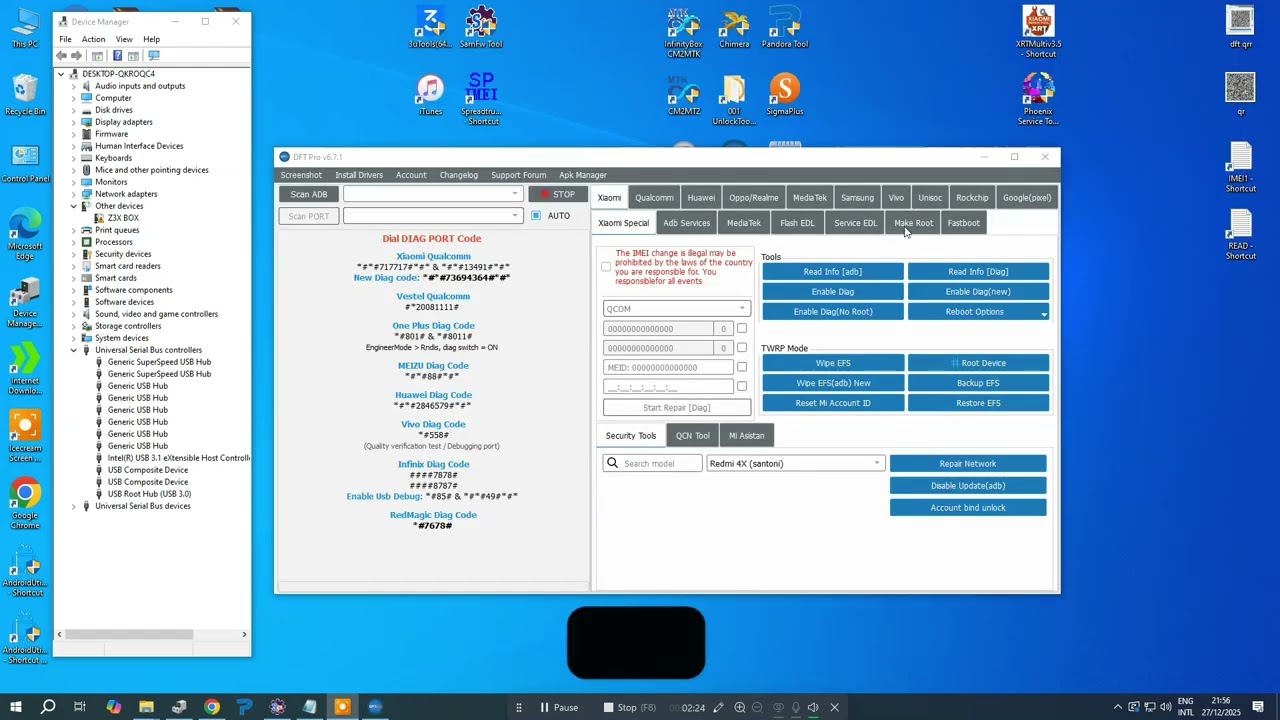Open the XRTMultiv3.5 desktop shortcut
This screenshot has width=1280, height=720.
(x=1038, y=32)
